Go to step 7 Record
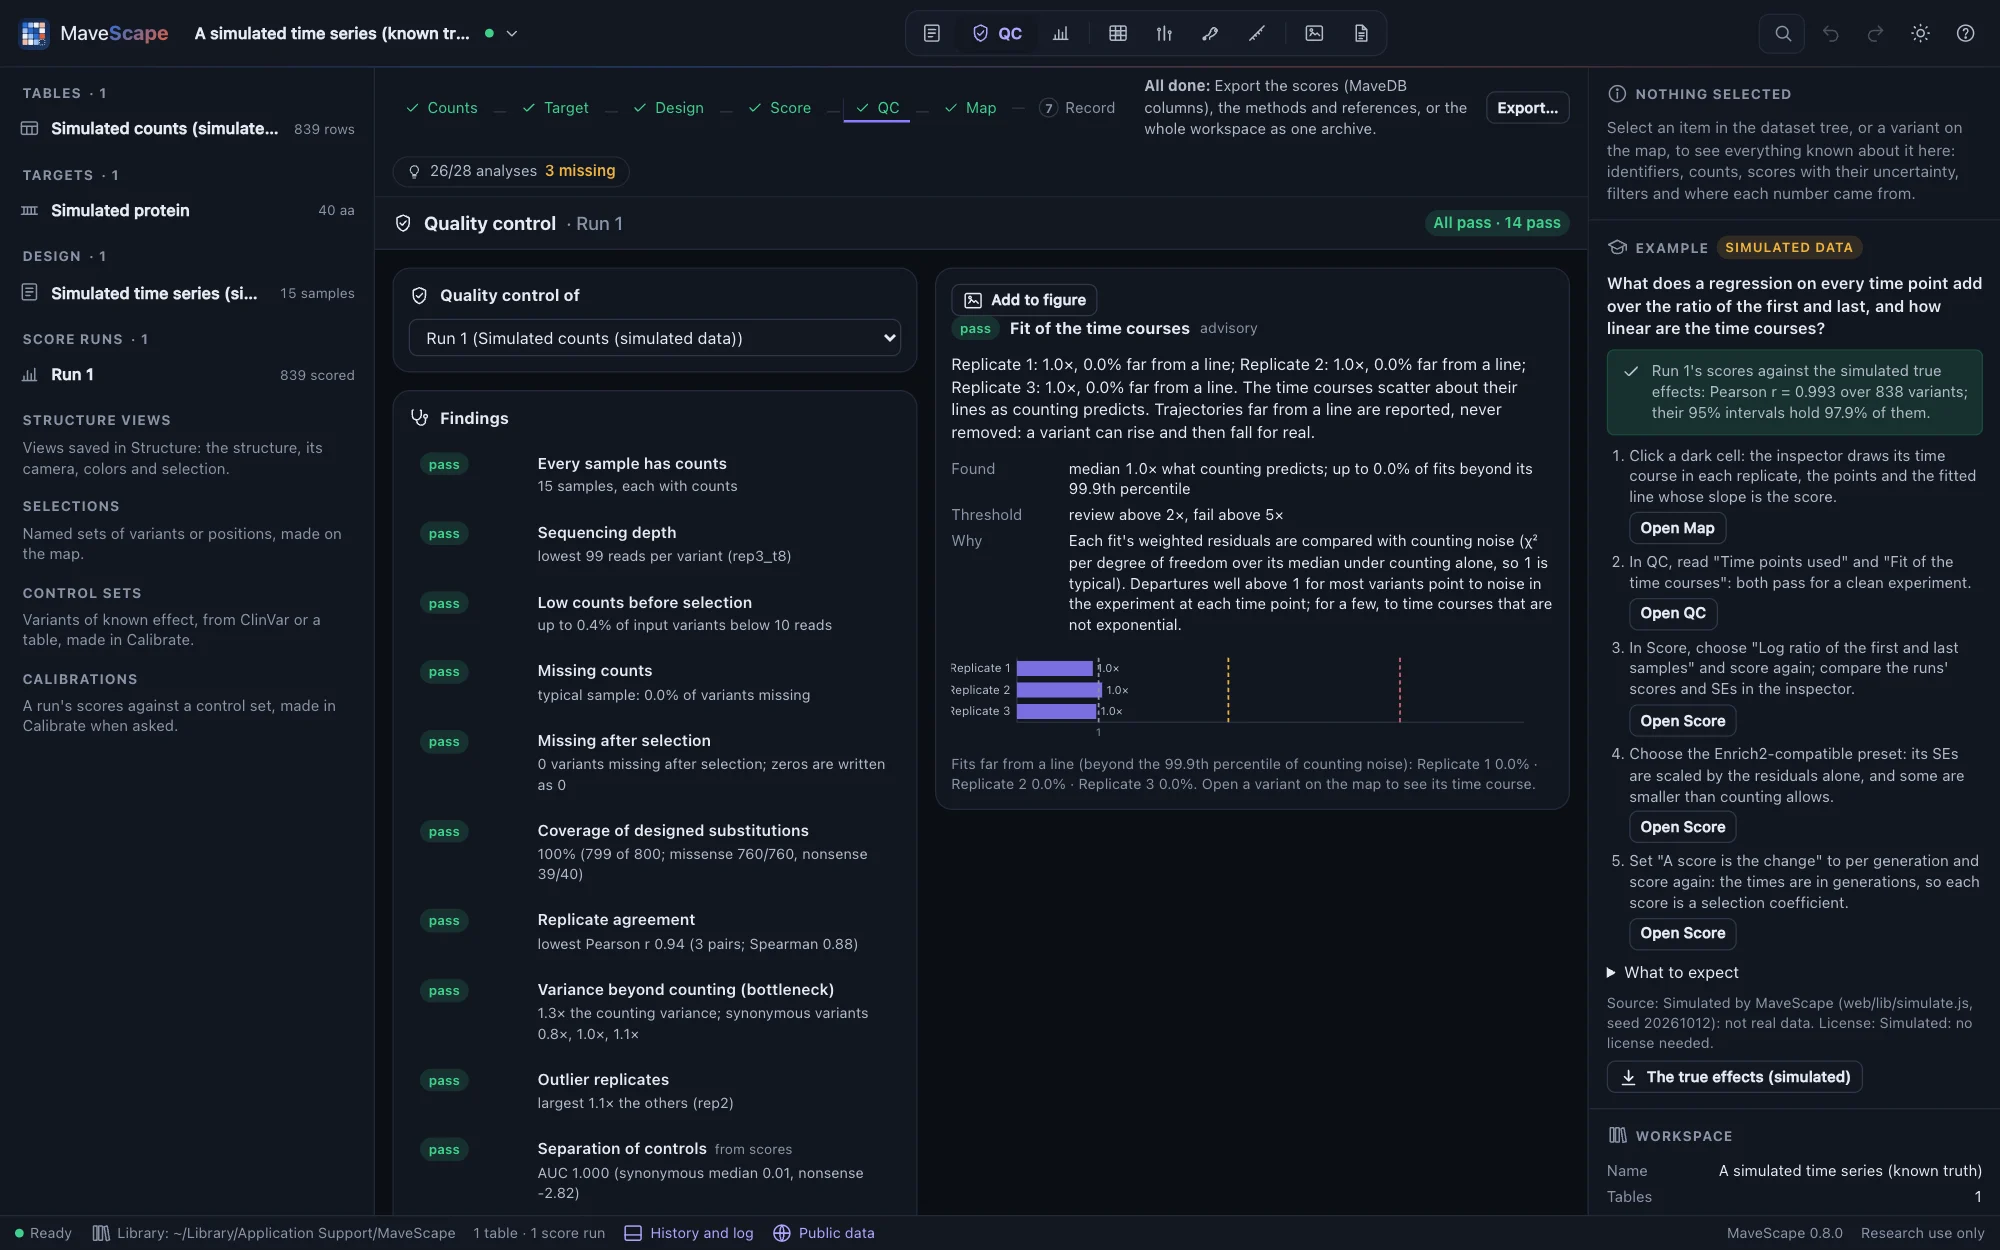Screen dimensions: 2000x1250 pyautogui.click(x=1077, y=108)
